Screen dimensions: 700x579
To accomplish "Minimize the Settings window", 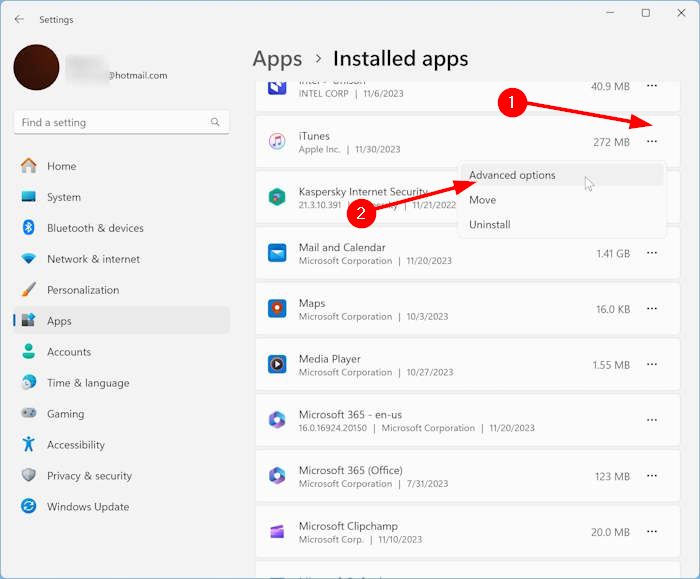I will pyautogui.click(x=610, y=13).
